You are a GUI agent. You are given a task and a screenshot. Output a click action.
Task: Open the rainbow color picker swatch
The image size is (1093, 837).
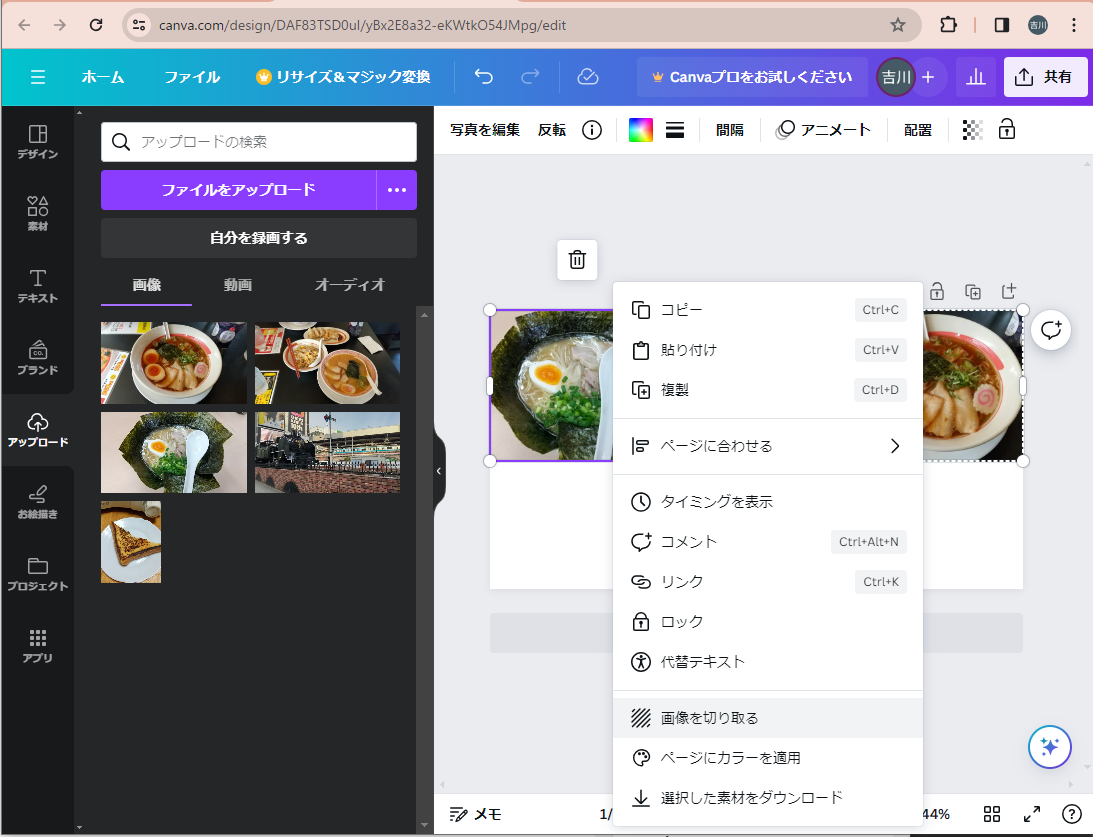click(x=640, y=130)
